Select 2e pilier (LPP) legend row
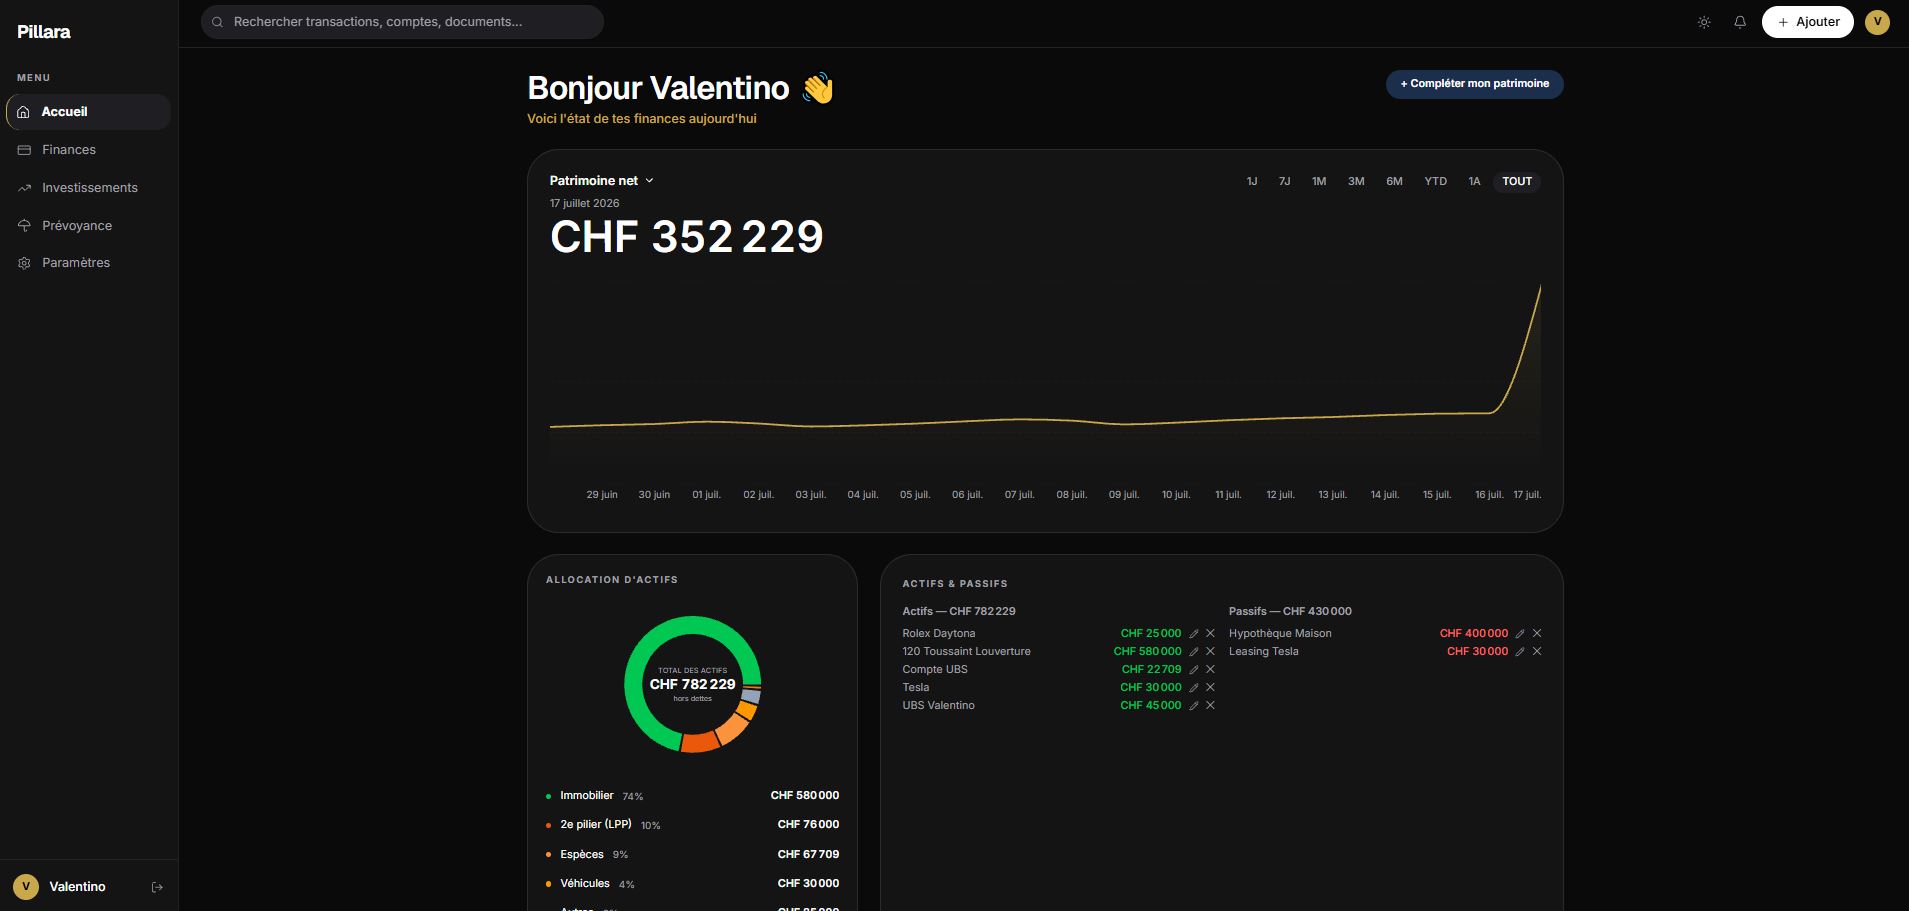The width and height of the screenshot is (1909, 911). coord(692,825)
